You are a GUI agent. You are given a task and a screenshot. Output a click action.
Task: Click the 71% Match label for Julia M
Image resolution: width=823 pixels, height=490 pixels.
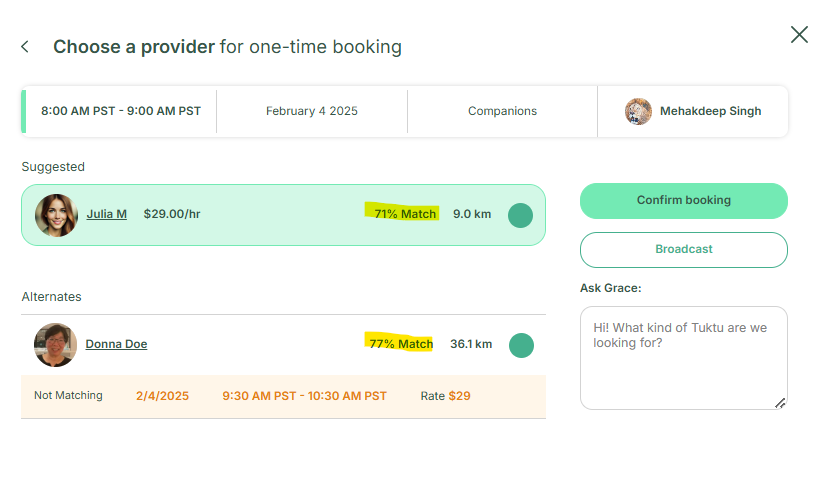(405, 214)
